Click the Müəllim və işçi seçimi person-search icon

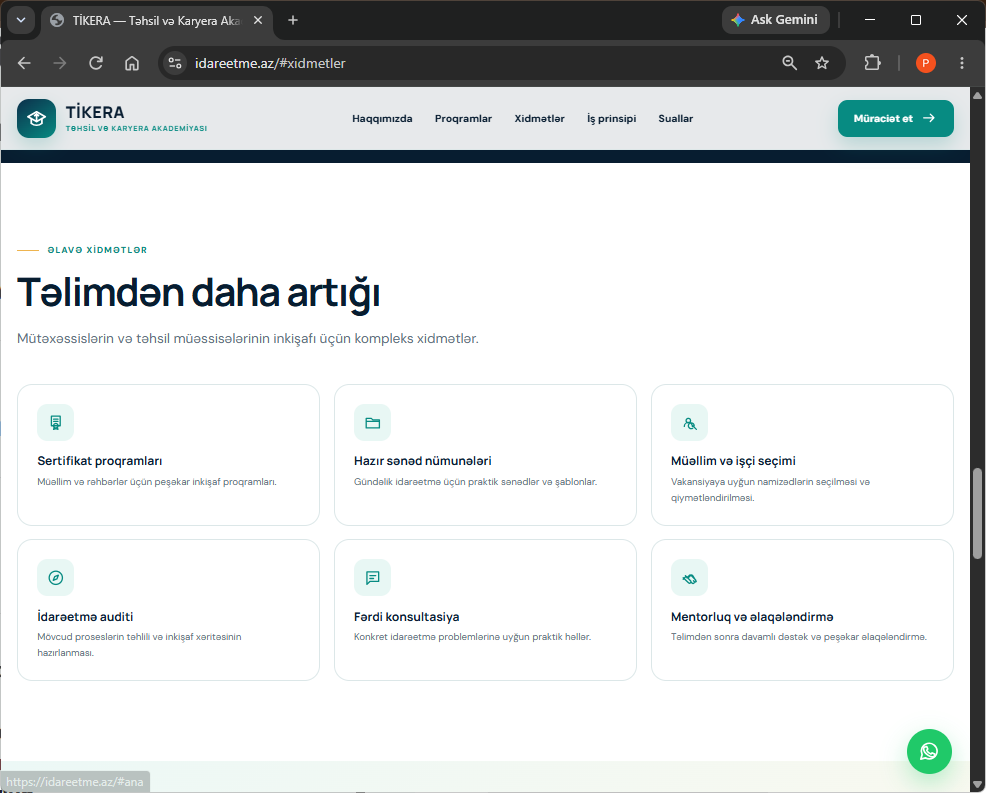[689, 423]
